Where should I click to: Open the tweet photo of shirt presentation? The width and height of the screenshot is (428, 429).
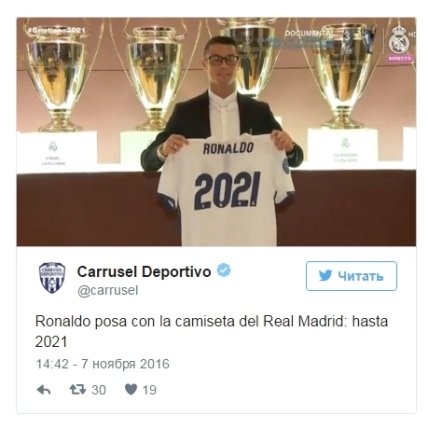[x=216, y=132]
